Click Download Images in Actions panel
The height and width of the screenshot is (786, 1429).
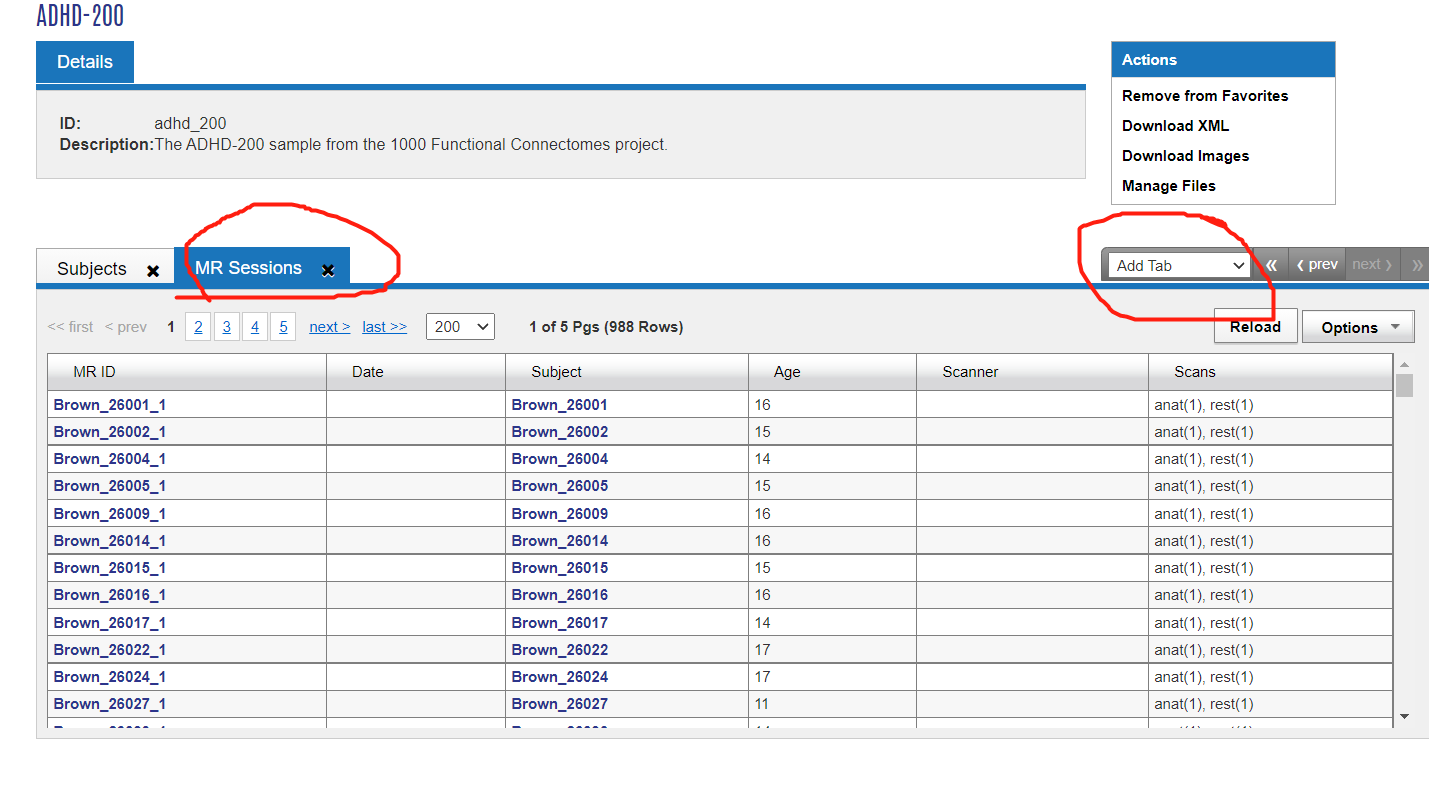click(1185, 156)
